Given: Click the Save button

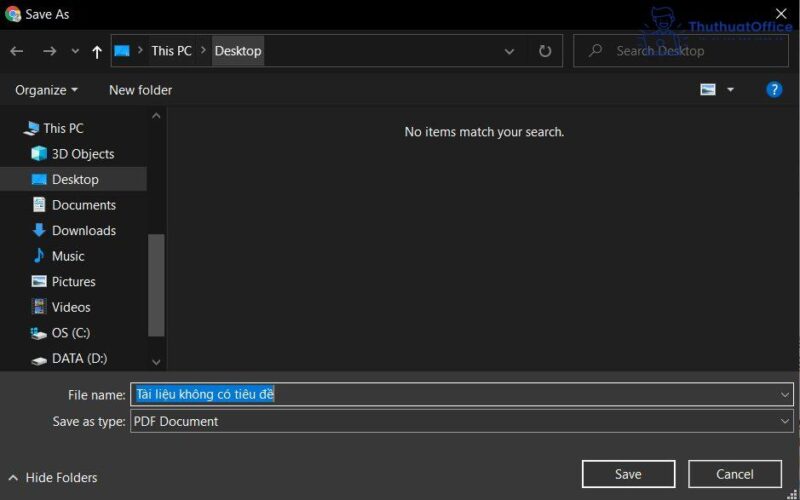Looking at the screenshot, I should tap(628, 474).
